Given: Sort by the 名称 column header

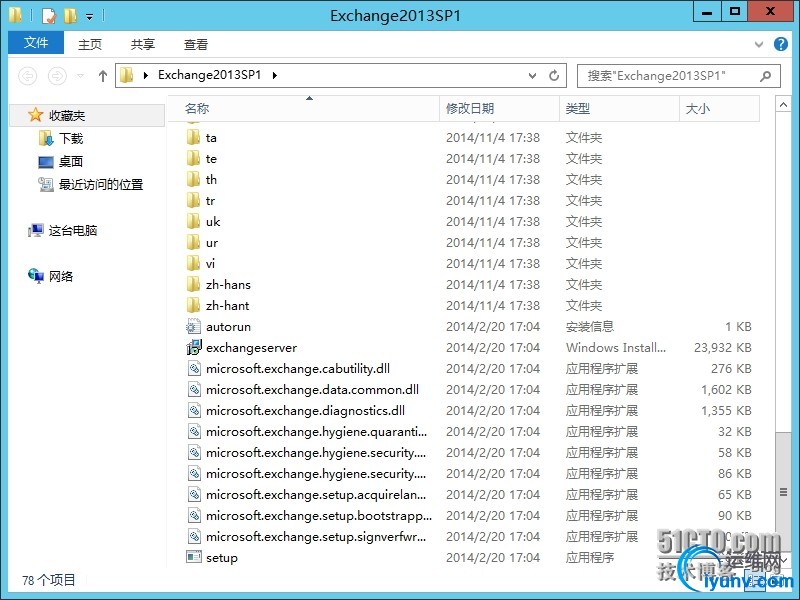Looking at the screenshot, I should pyautogui.click(x=303, y=108).
